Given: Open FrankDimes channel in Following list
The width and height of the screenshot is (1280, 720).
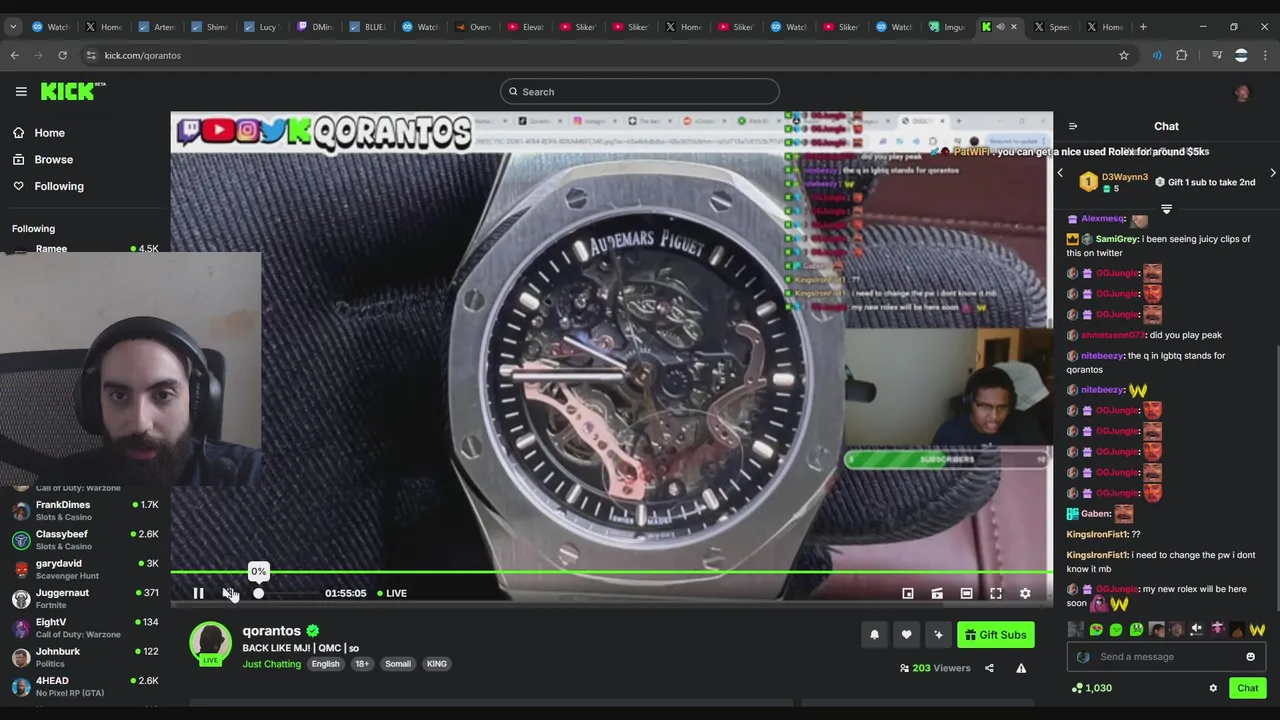Looking at the screenshot, I should [85, 511].
